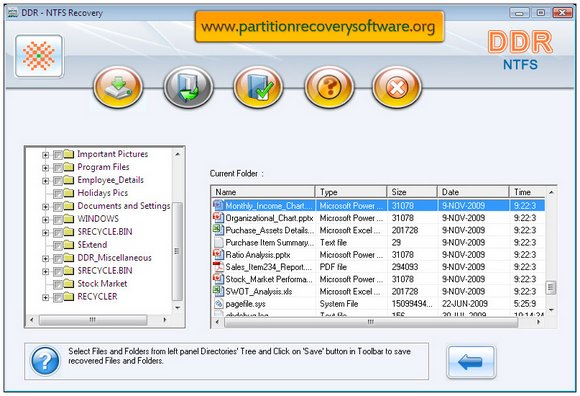This screenshot has height=396, width=580.
Task: Click the PDF icon of Sales_Item234_Report
Action: [x=218, y=267]
